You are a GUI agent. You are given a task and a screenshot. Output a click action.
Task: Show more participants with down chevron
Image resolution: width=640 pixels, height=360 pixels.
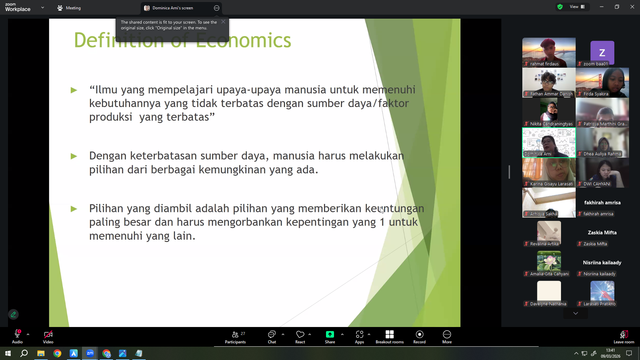[x=576, y=313]
